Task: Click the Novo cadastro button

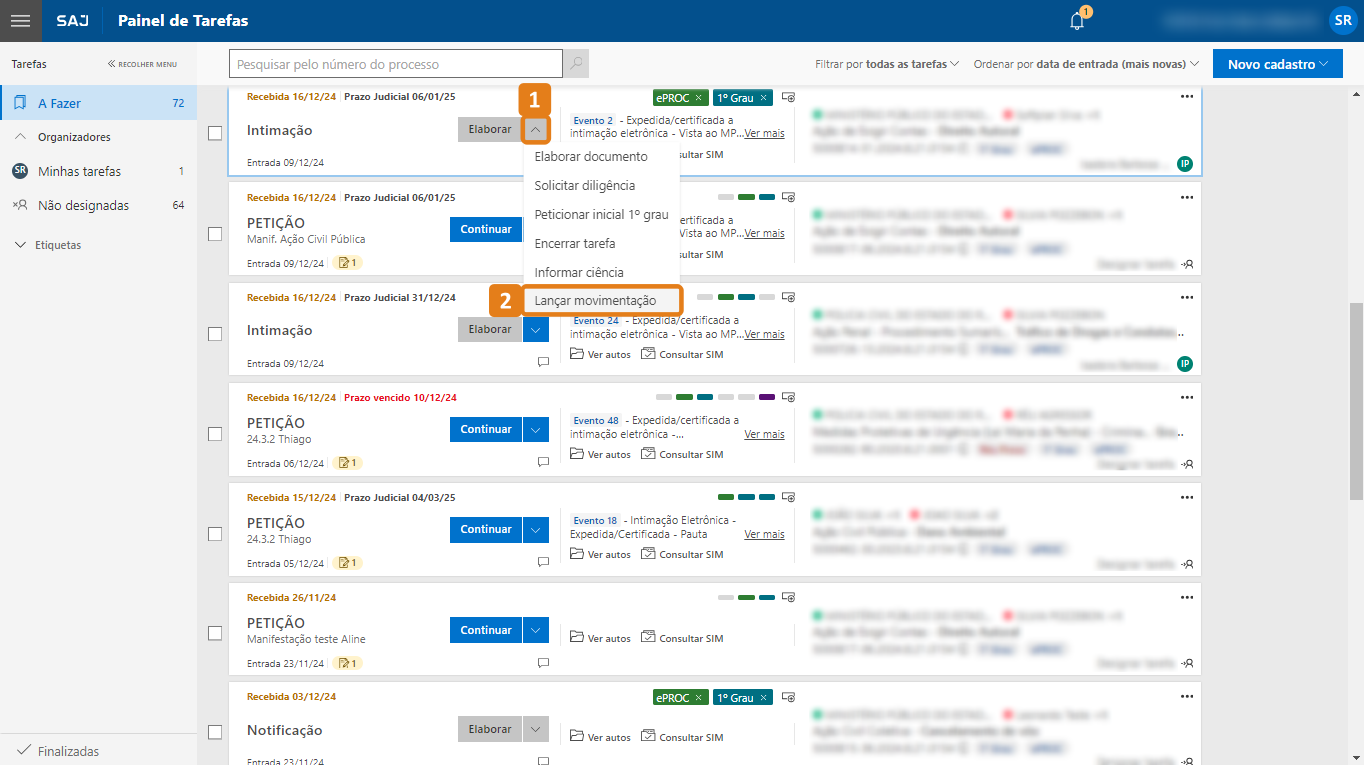Action: click(1277, 64)
